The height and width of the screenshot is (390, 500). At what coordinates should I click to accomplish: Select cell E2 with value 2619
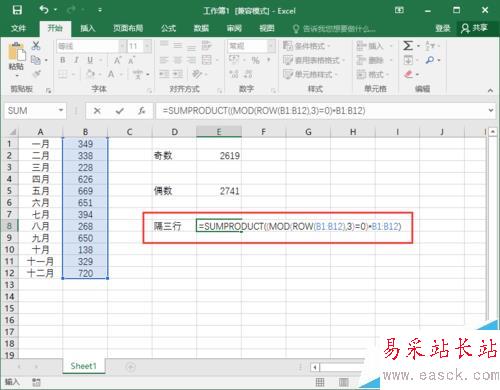(219, 156)
